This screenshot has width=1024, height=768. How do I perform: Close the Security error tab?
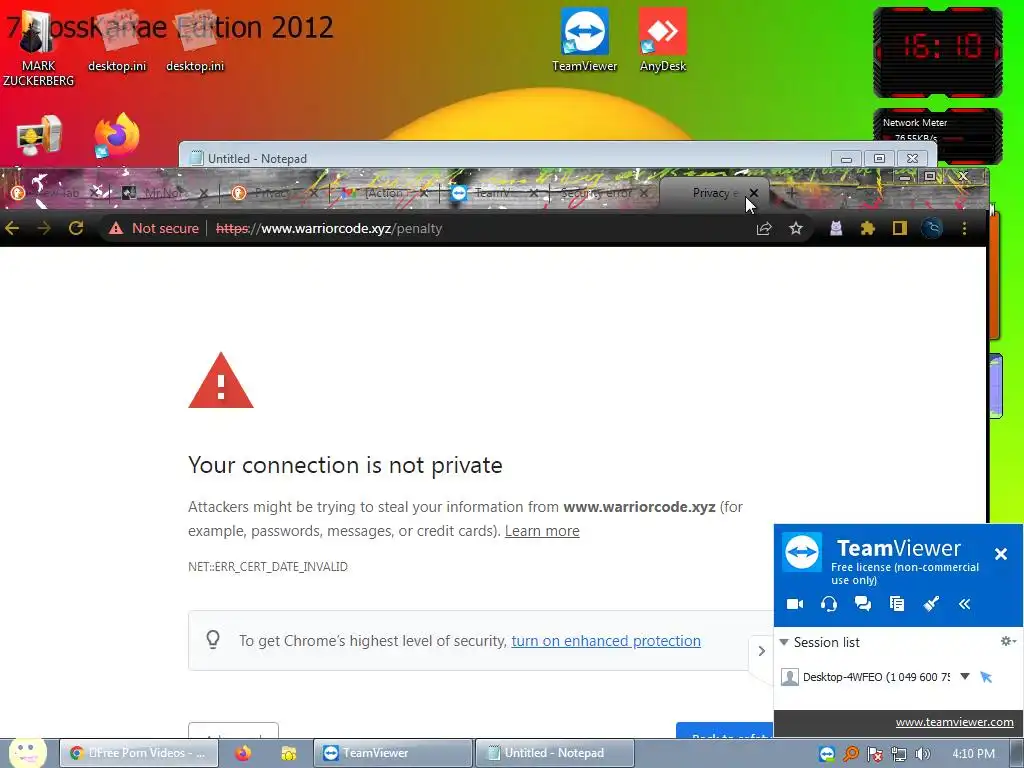[644, 193]
